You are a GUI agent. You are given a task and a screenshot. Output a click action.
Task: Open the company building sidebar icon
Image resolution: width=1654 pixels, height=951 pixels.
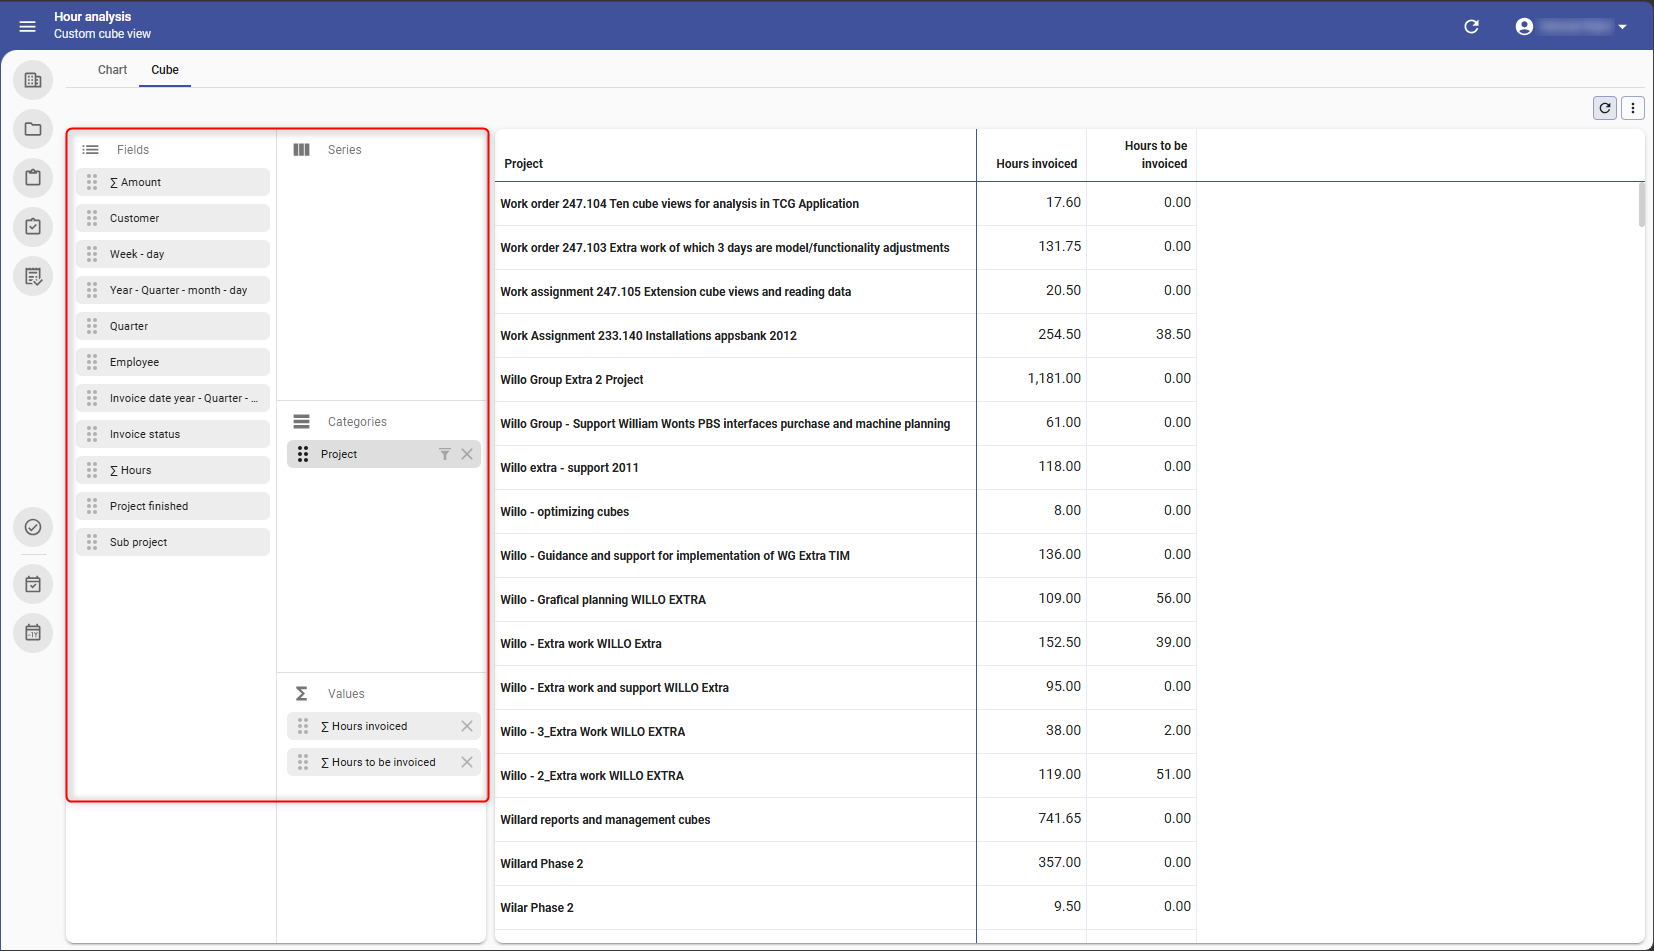pyautogui.click(x=33, y=80)
